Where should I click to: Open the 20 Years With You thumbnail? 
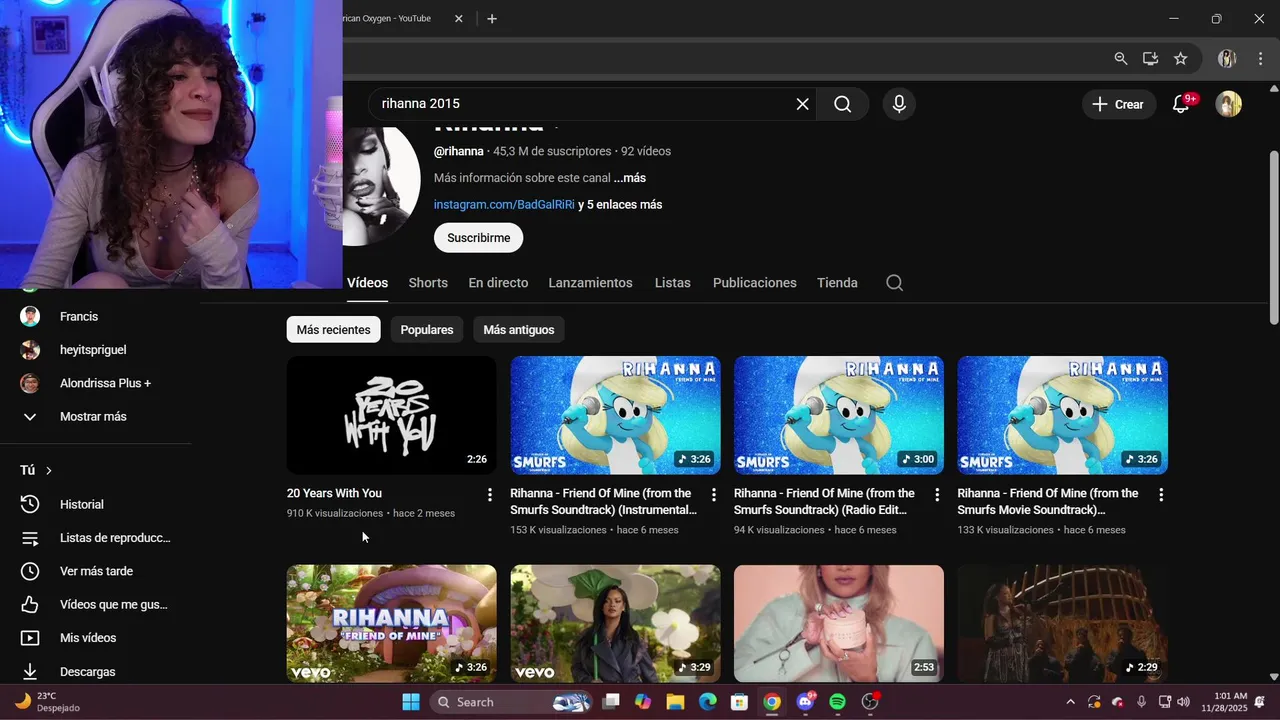391,415
